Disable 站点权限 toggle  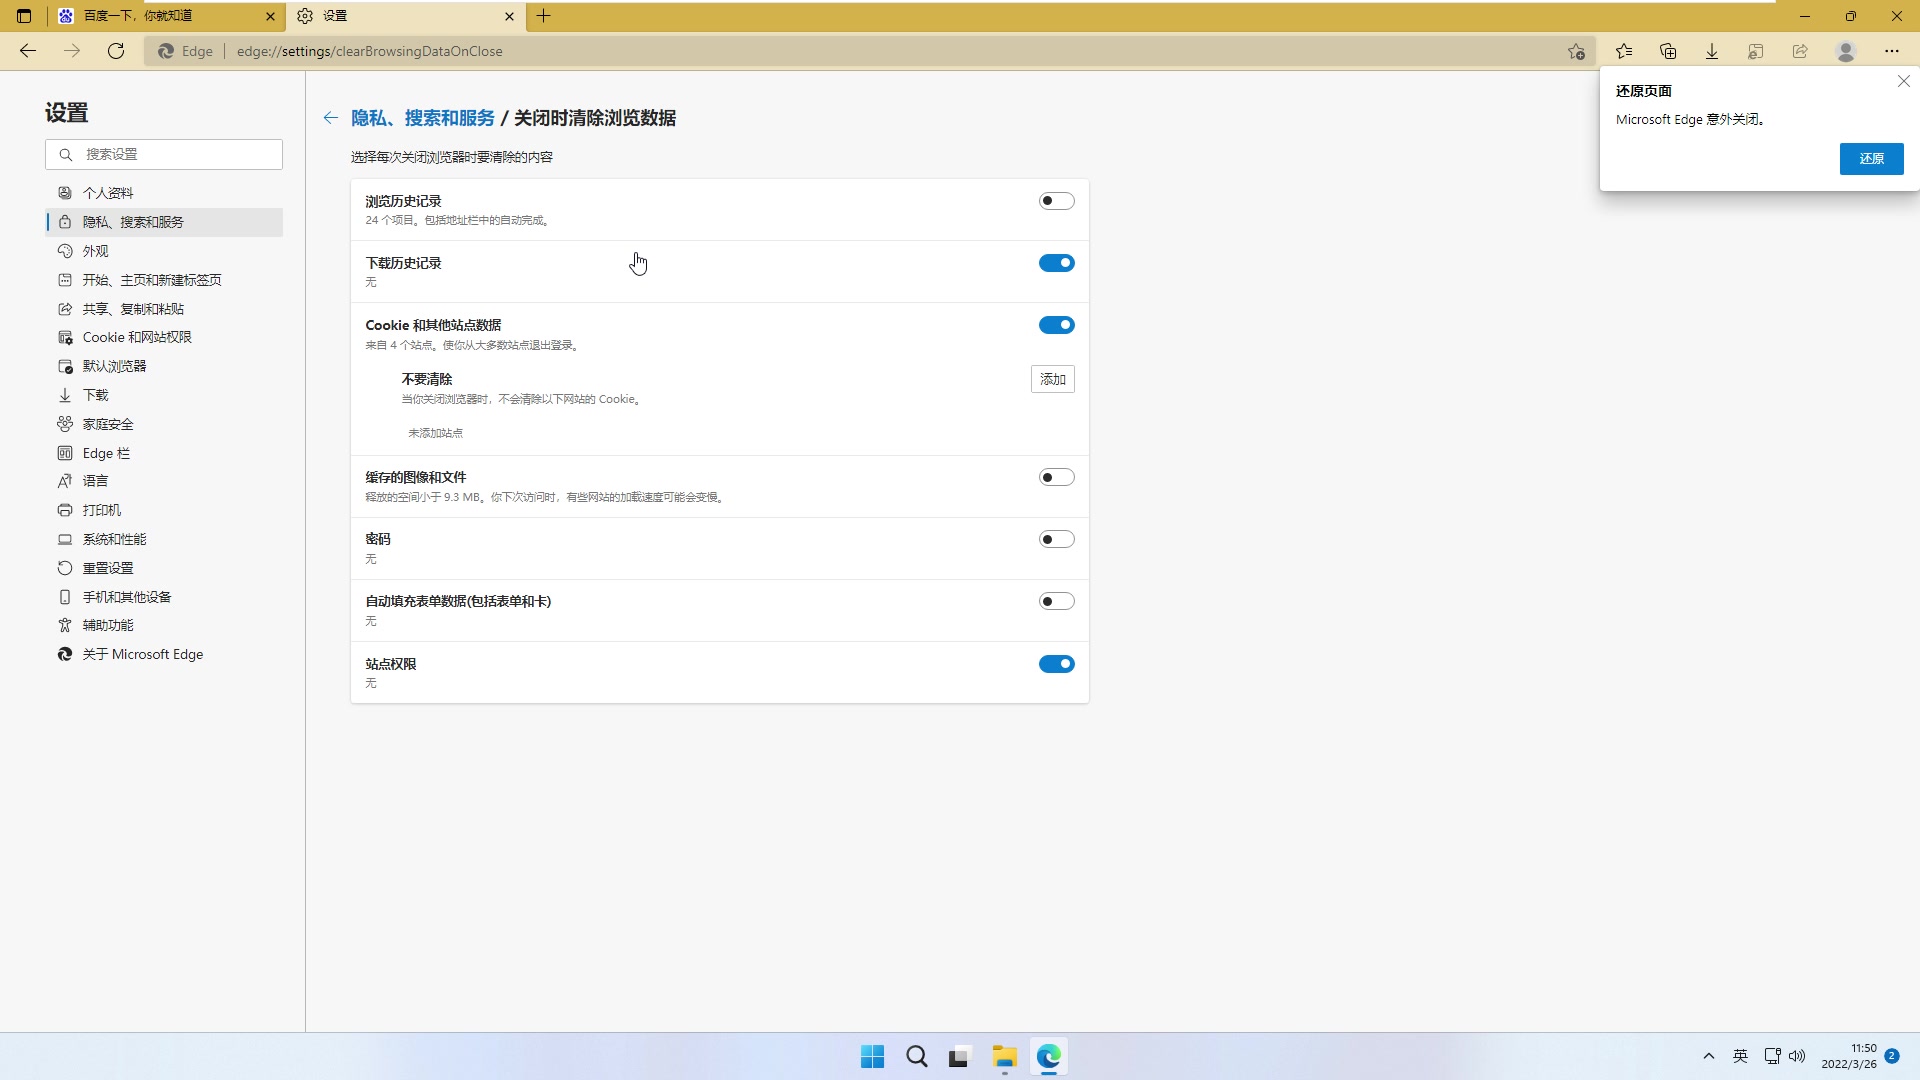pyautogui.click(x=1056, y=664)
